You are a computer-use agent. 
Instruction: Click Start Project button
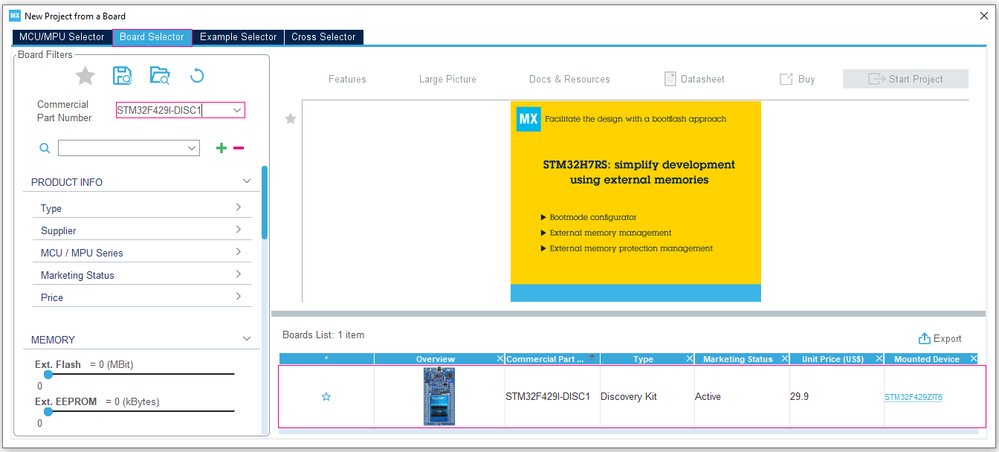pos(905,79)
